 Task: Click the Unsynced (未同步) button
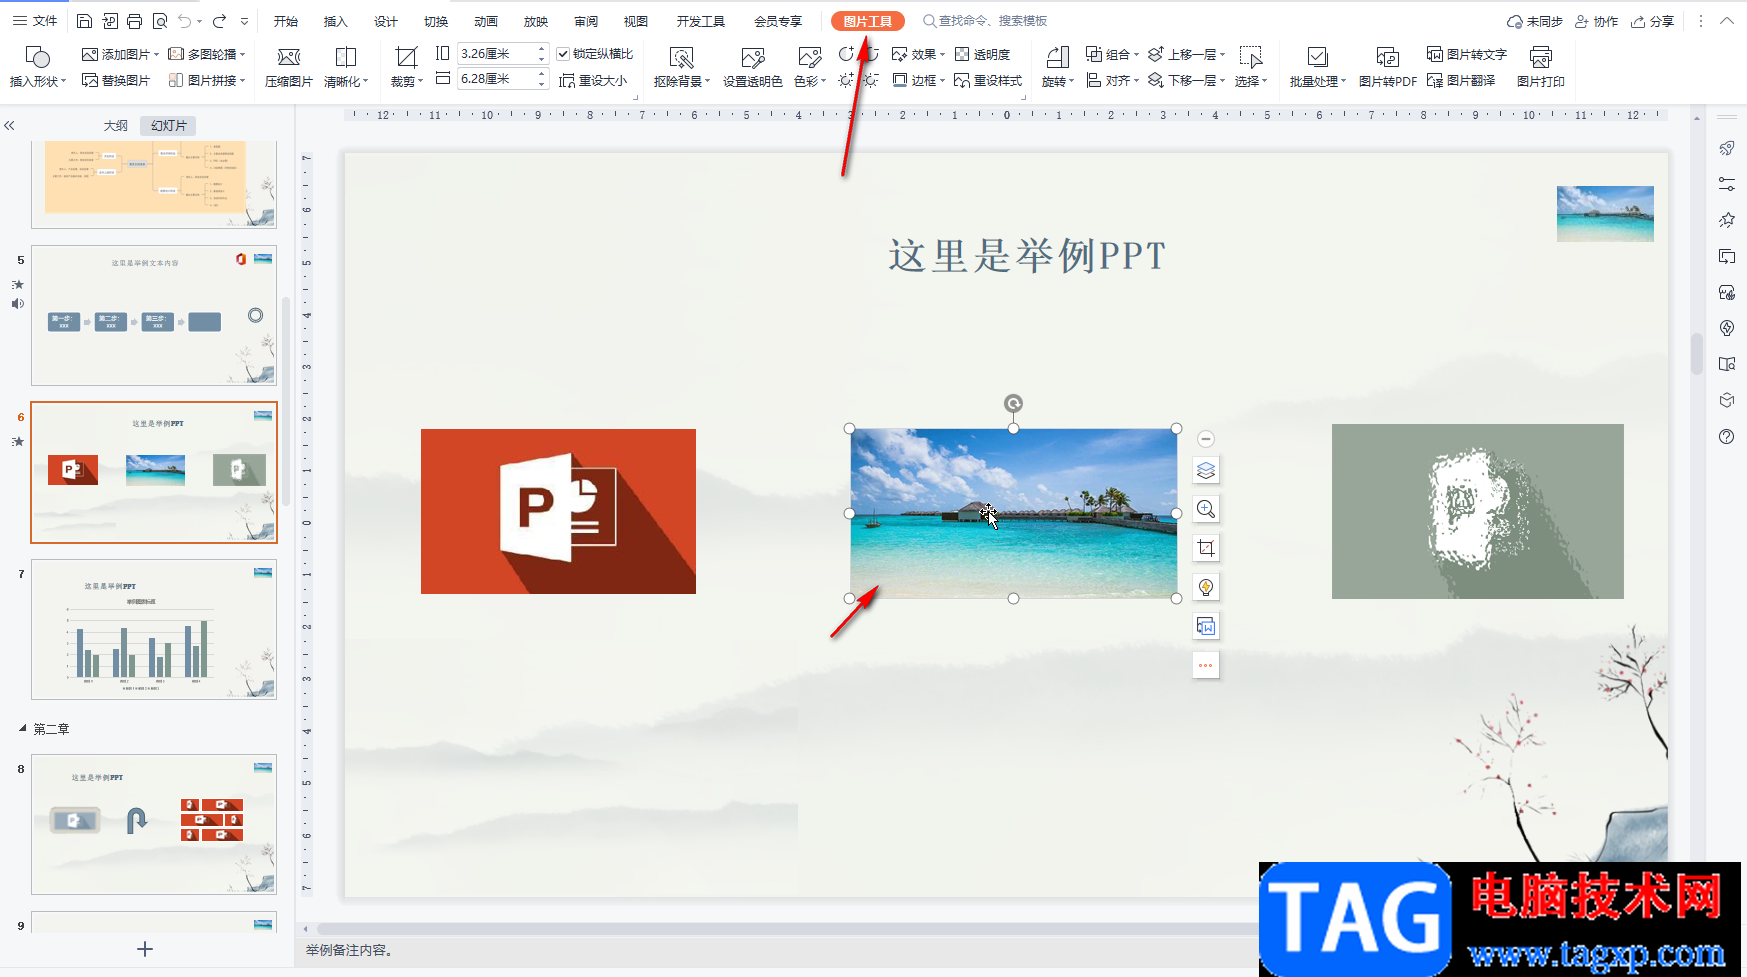tap(1535, 21)
